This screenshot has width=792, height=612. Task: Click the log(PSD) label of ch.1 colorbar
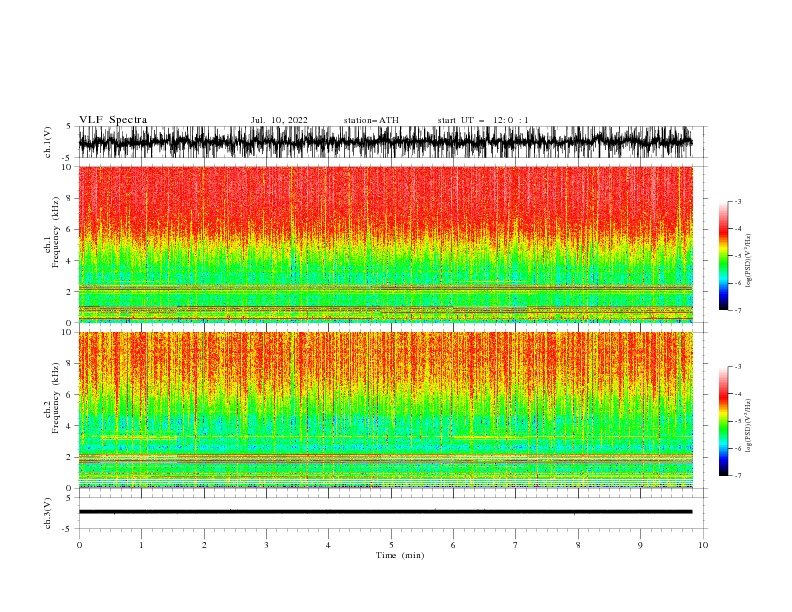pos(749,261)
